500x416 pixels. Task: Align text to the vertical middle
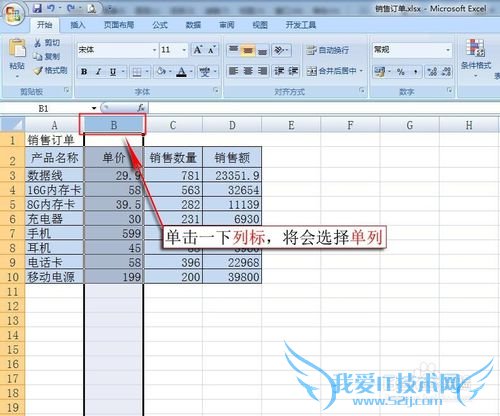pos(248,50)
